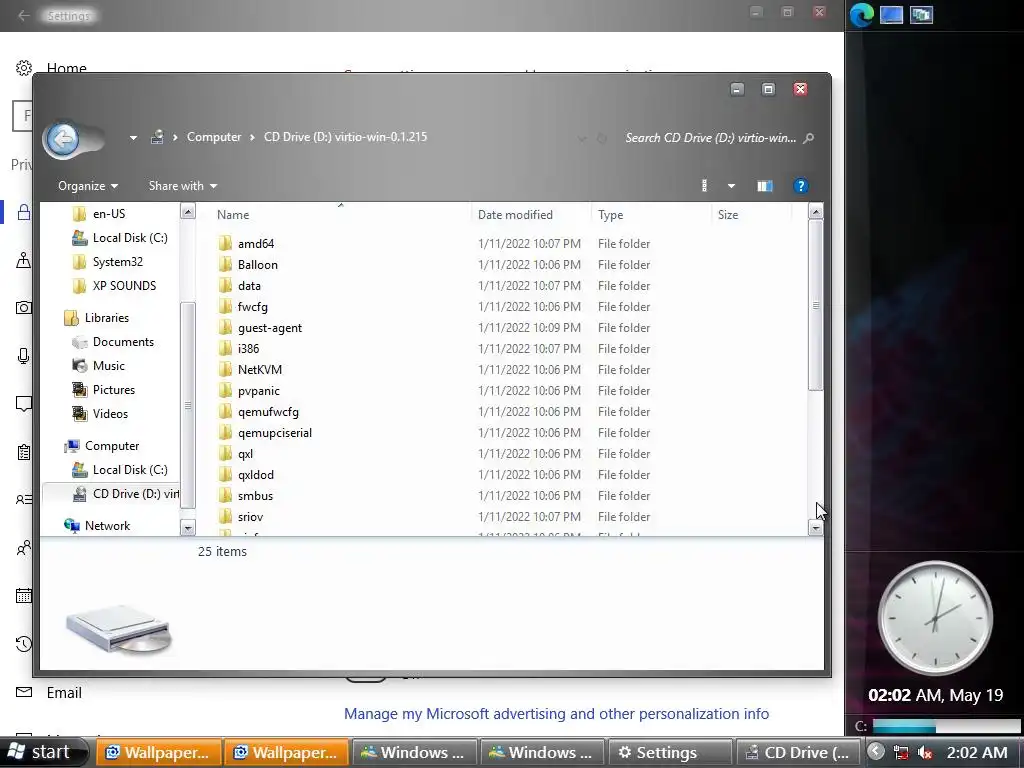Viewport: 1024px width, 768px height.
Task: Click the network tray icon
Action: click(901, 753)
